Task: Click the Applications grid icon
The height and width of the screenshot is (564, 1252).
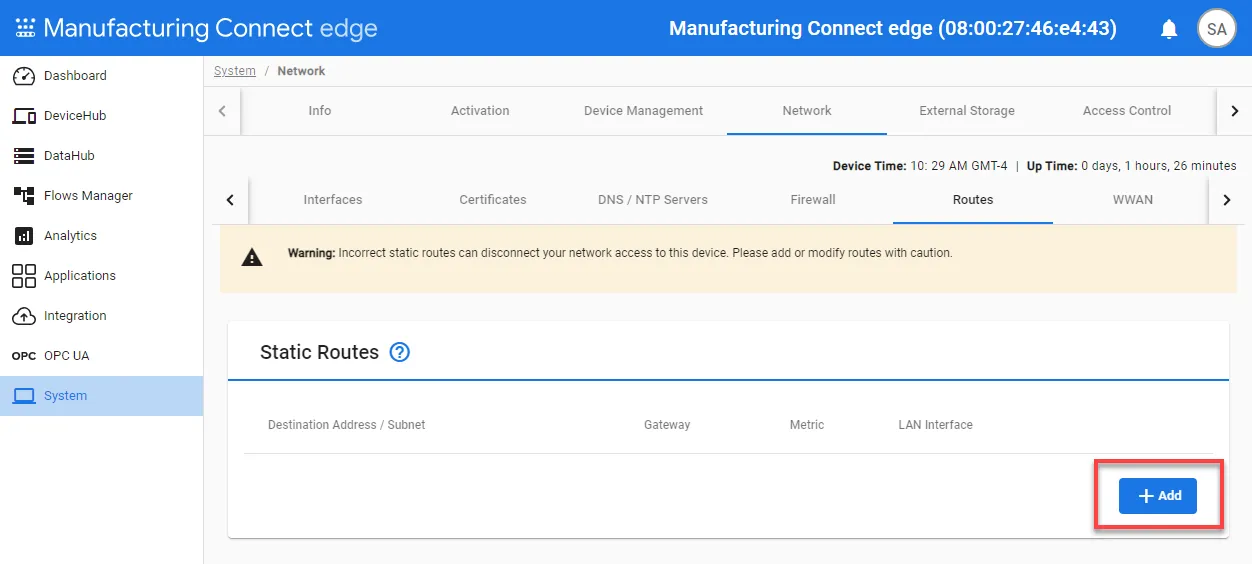Action: tap(24, 276)
